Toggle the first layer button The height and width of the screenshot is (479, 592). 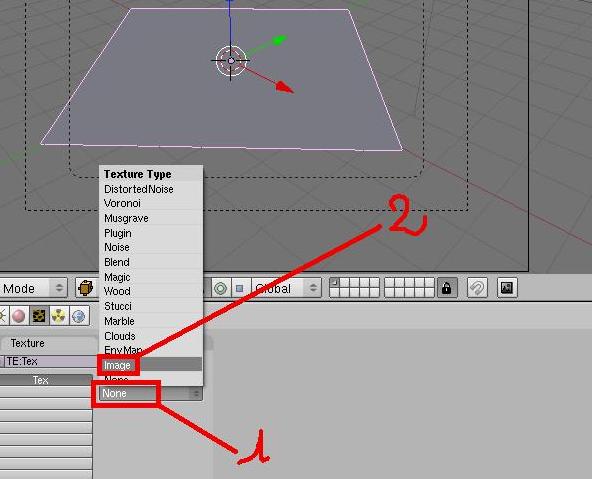pyautogui.click(x=335, y=283)
